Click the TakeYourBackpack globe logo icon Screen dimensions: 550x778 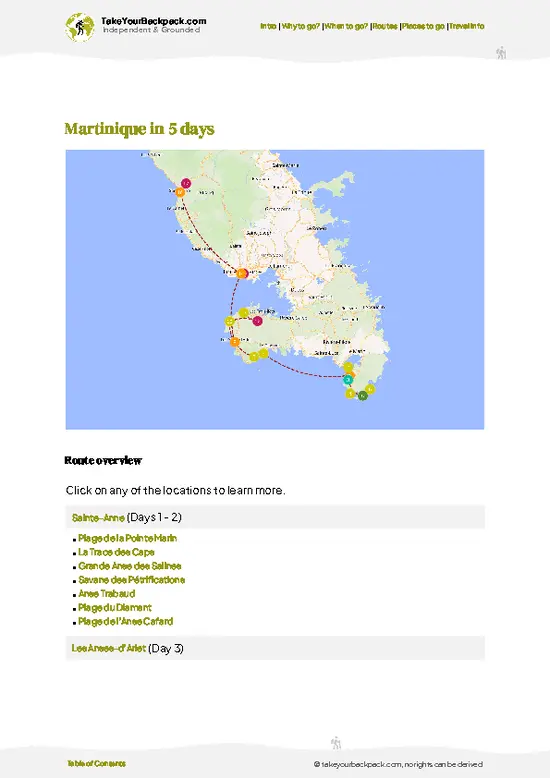point(79,27)
